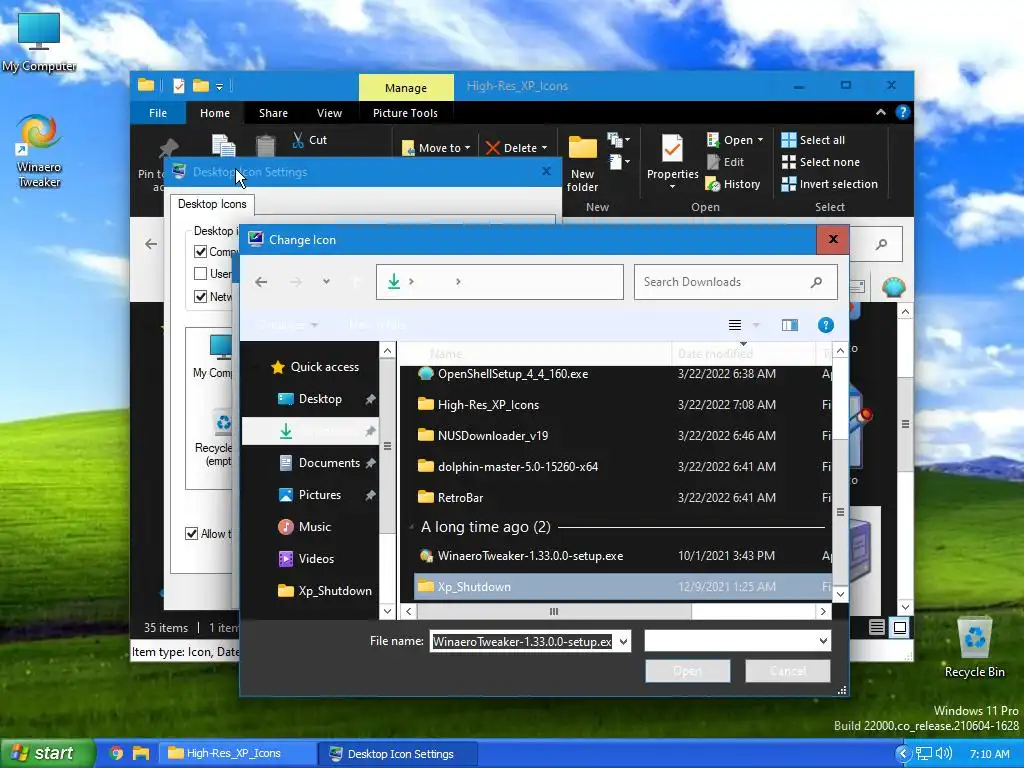Click Open button in Change Icon dialog
The width and height of the screenshot is (1024, 768).
[x=687, y=671]
